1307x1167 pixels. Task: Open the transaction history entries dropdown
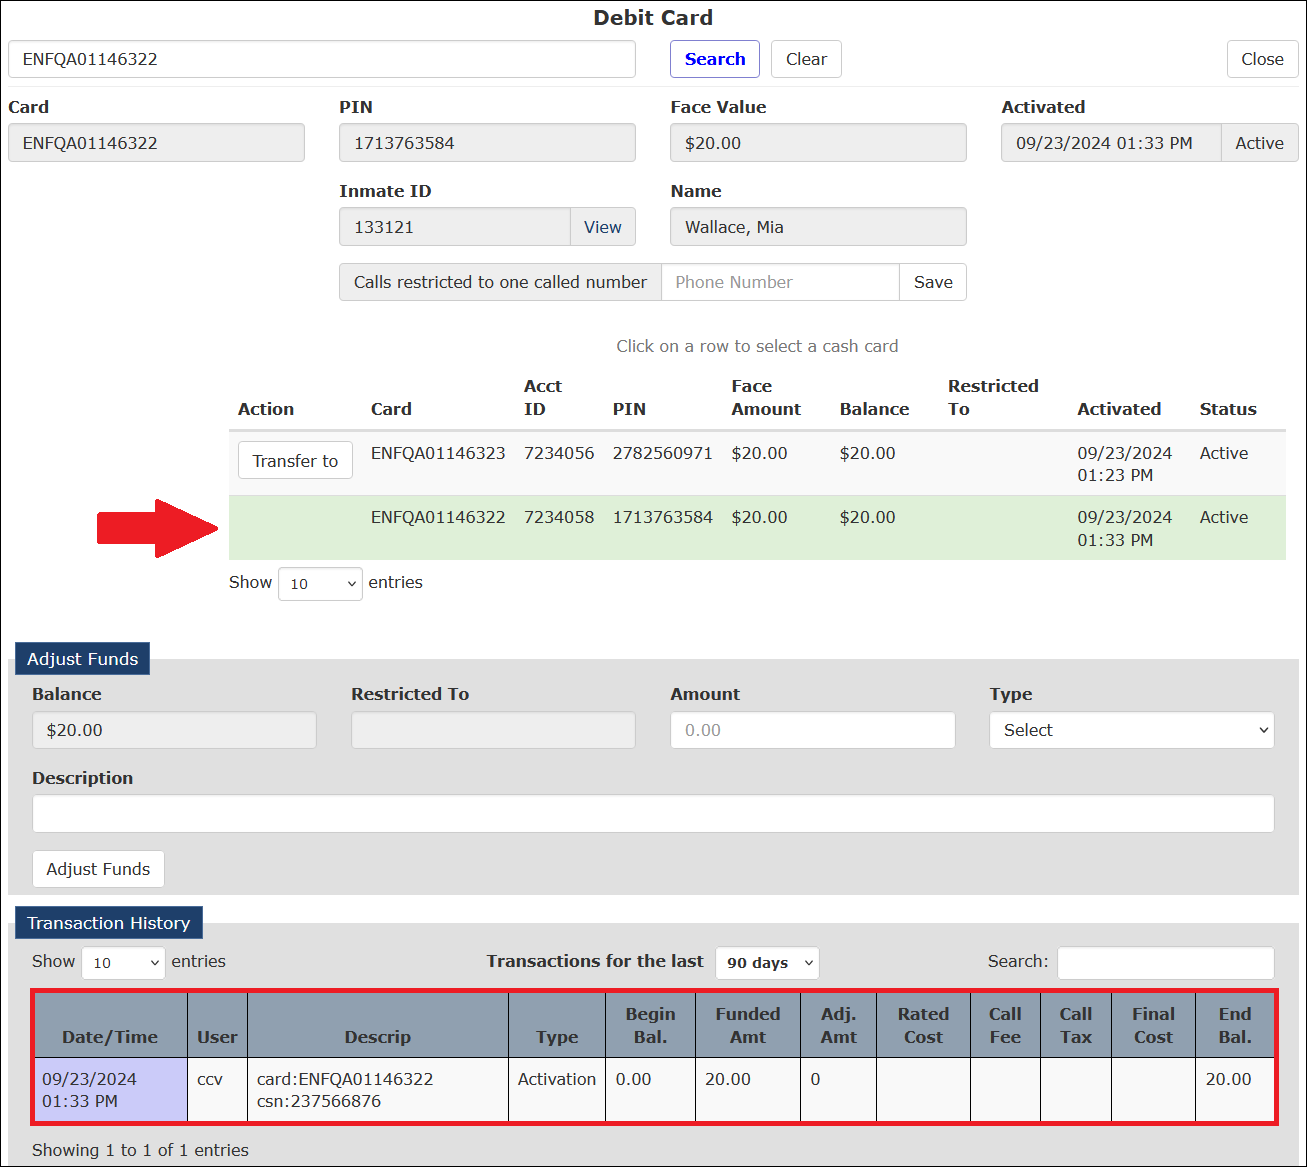[123, 963]
